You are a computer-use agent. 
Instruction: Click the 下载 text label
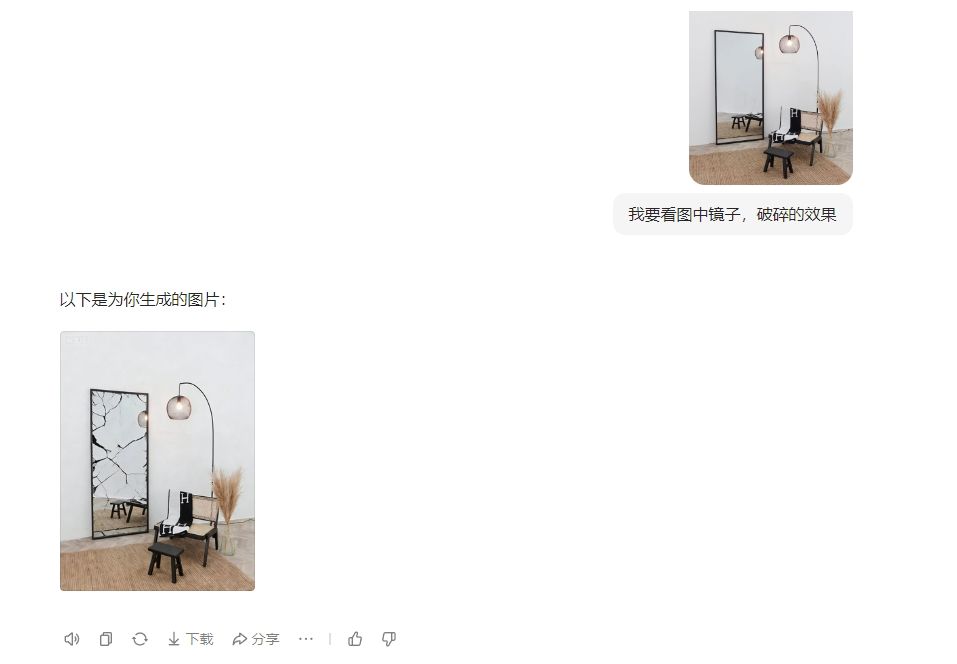[x=200, y=639]
